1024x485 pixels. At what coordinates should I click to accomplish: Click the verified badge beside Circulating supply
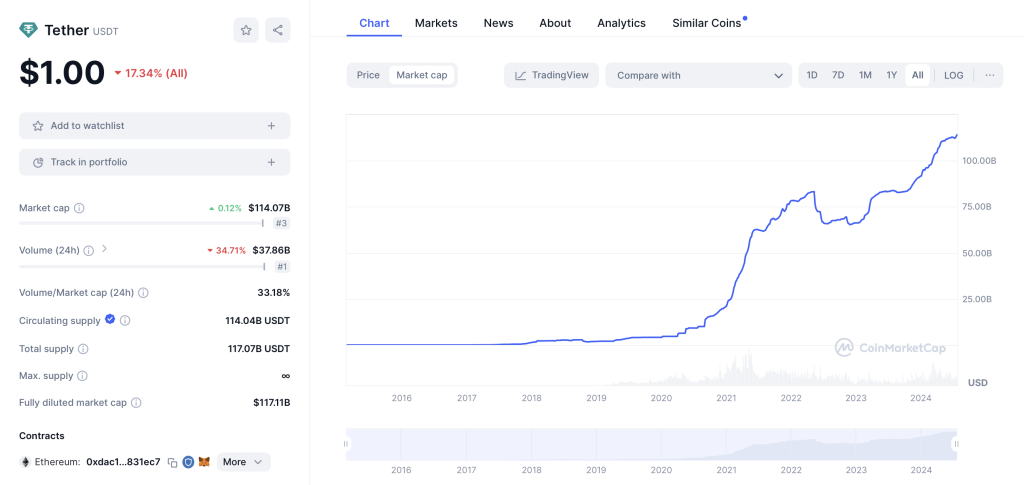tap(110, 320)
